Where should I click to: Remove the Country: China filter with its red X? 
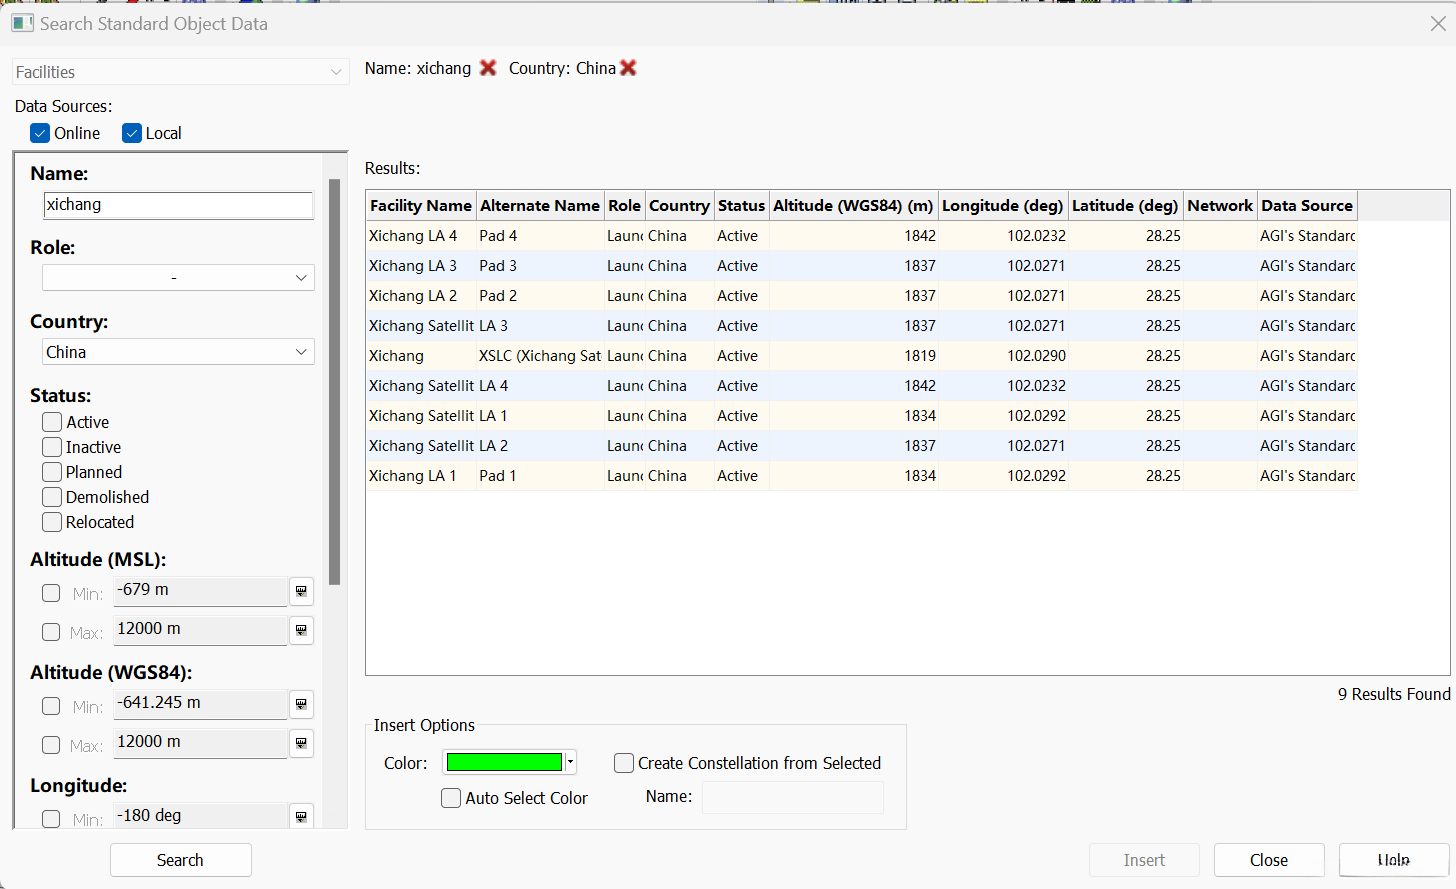(628, 68)
